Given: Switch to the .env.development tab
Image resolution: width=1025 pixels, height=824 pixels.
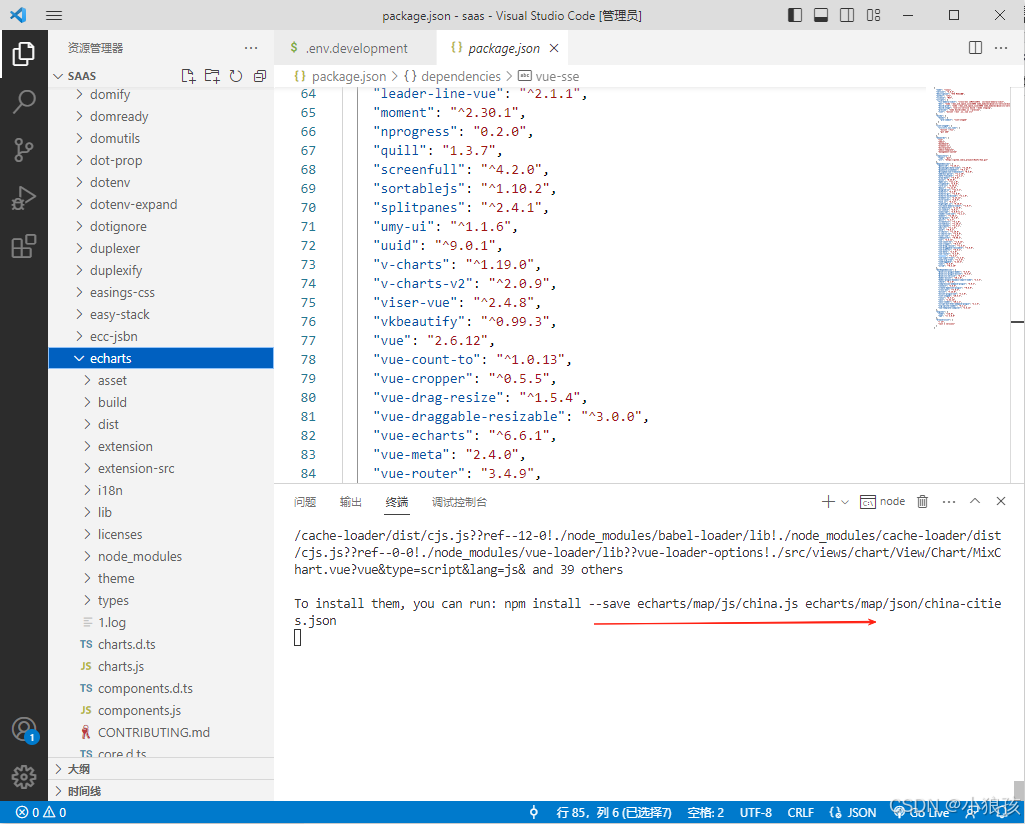Looking at the screenshot, I should pyautogui.click(x=356, y=48).
